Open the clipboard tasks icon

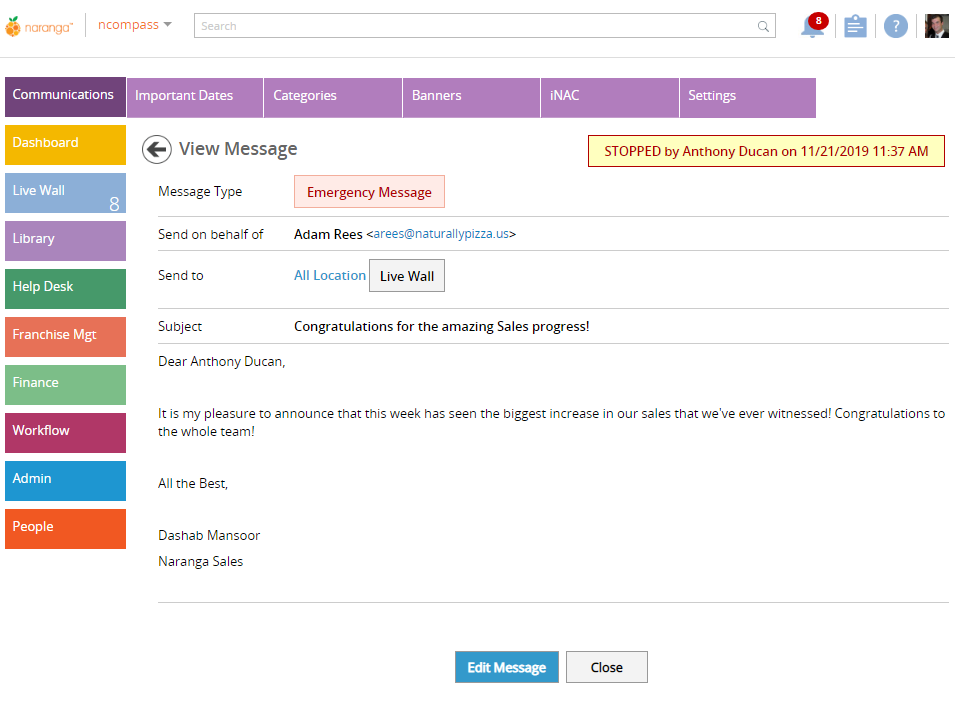coord(855,26)
